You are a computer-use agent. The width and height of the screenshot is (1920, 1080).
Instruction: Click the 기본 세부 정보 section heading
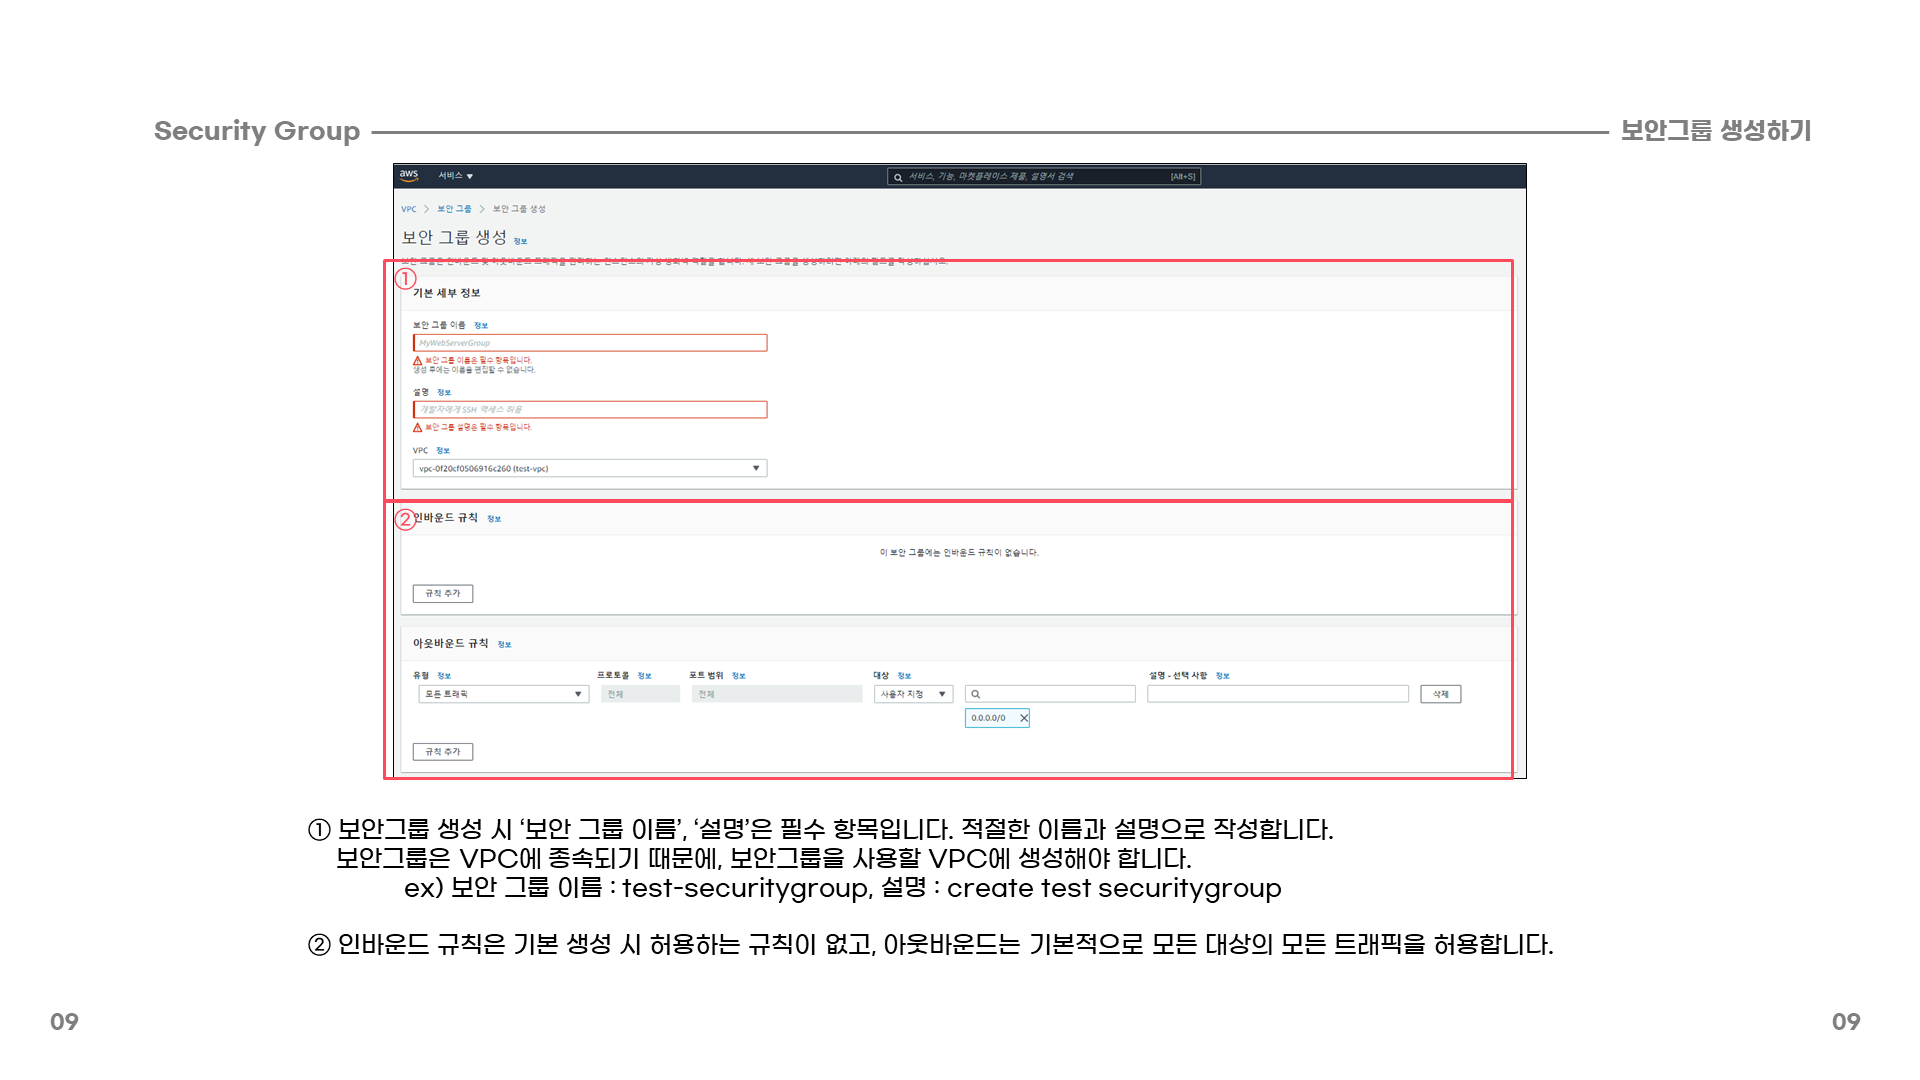coord(447,293)
